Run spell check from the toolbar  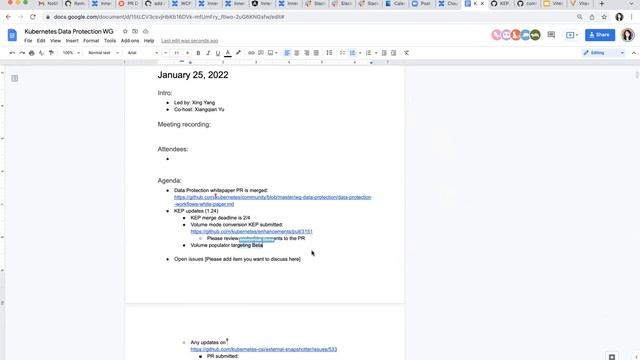(41, 53)
